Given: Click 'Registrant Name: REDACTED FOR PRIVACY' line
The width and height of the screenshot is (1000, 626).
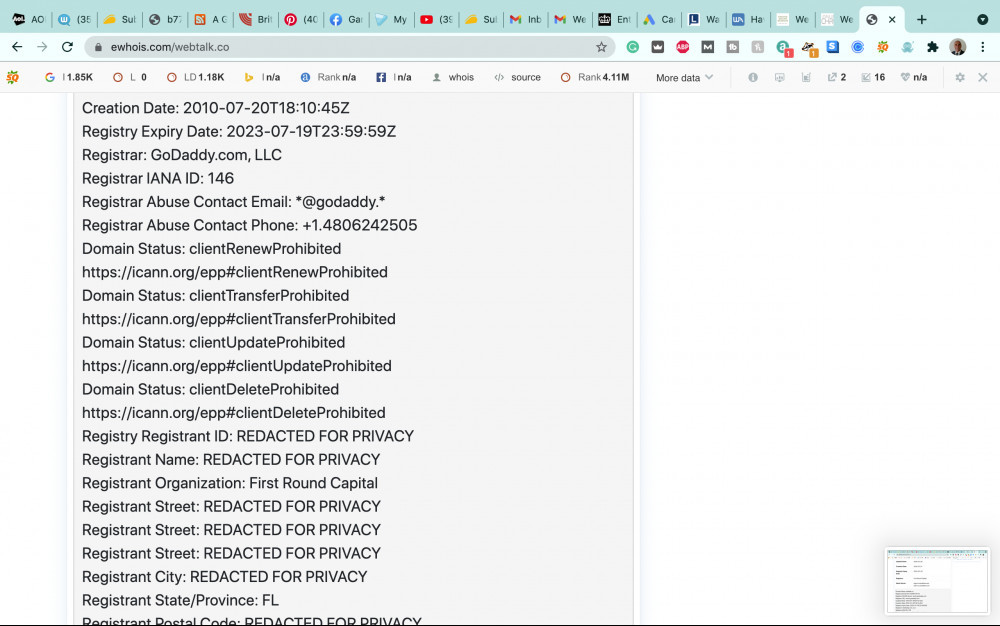Looking at the screenshot, I should pyautogui.click(x=231, y=460).
